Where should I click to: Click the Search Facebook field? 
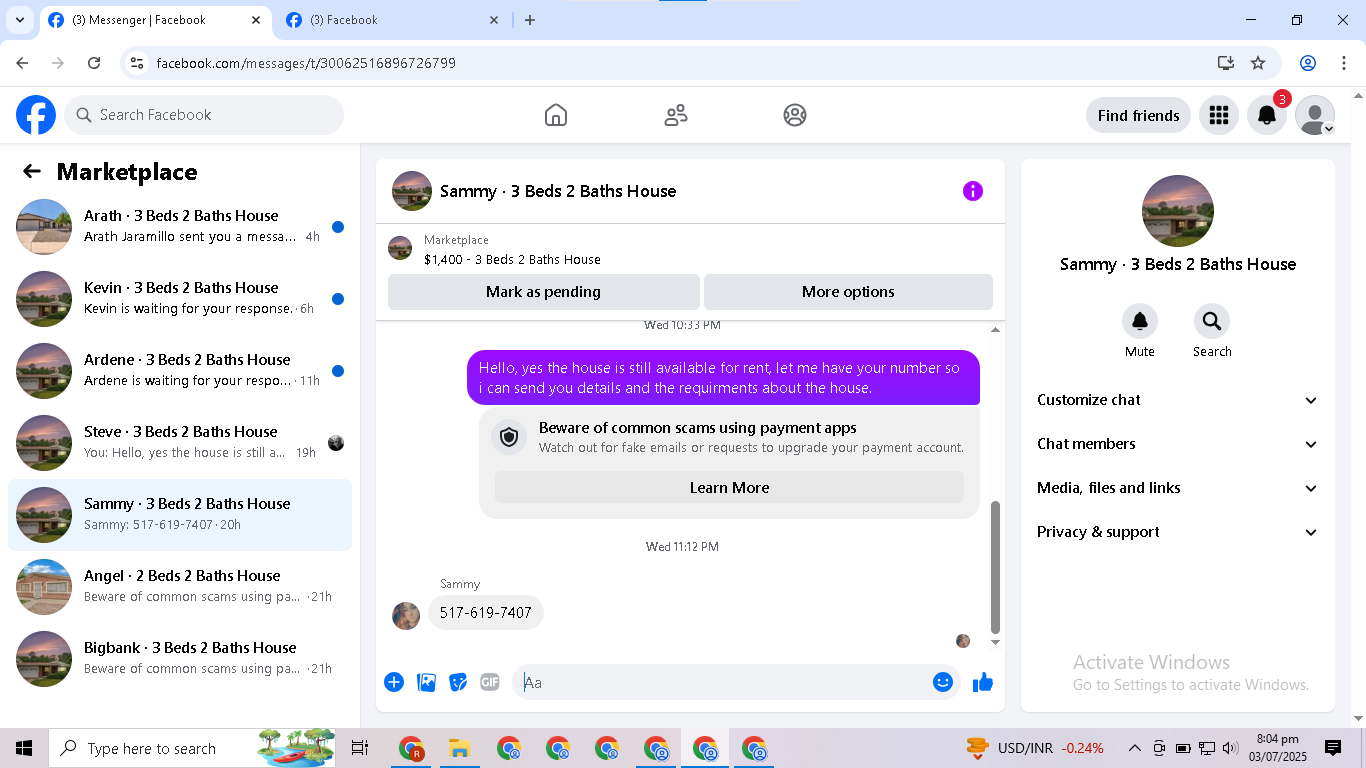click(x=204, y=115)
